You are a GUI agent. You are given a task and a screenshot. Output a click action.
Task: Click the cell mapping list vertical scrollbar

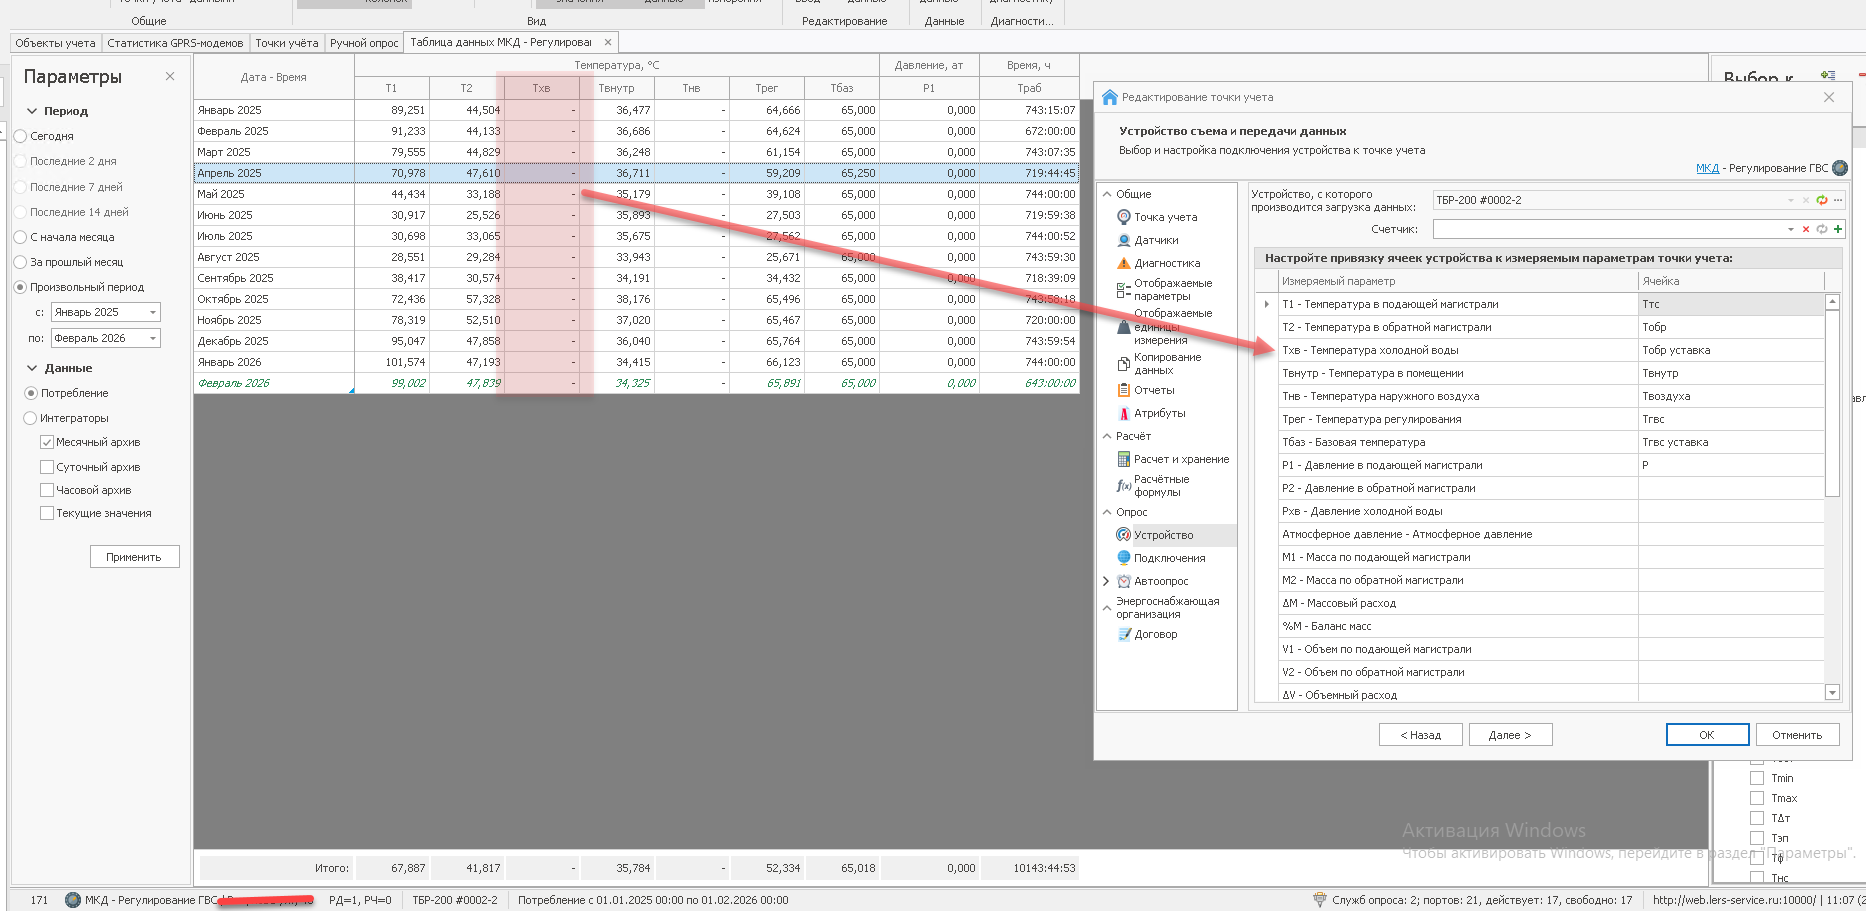[1832, 400]
